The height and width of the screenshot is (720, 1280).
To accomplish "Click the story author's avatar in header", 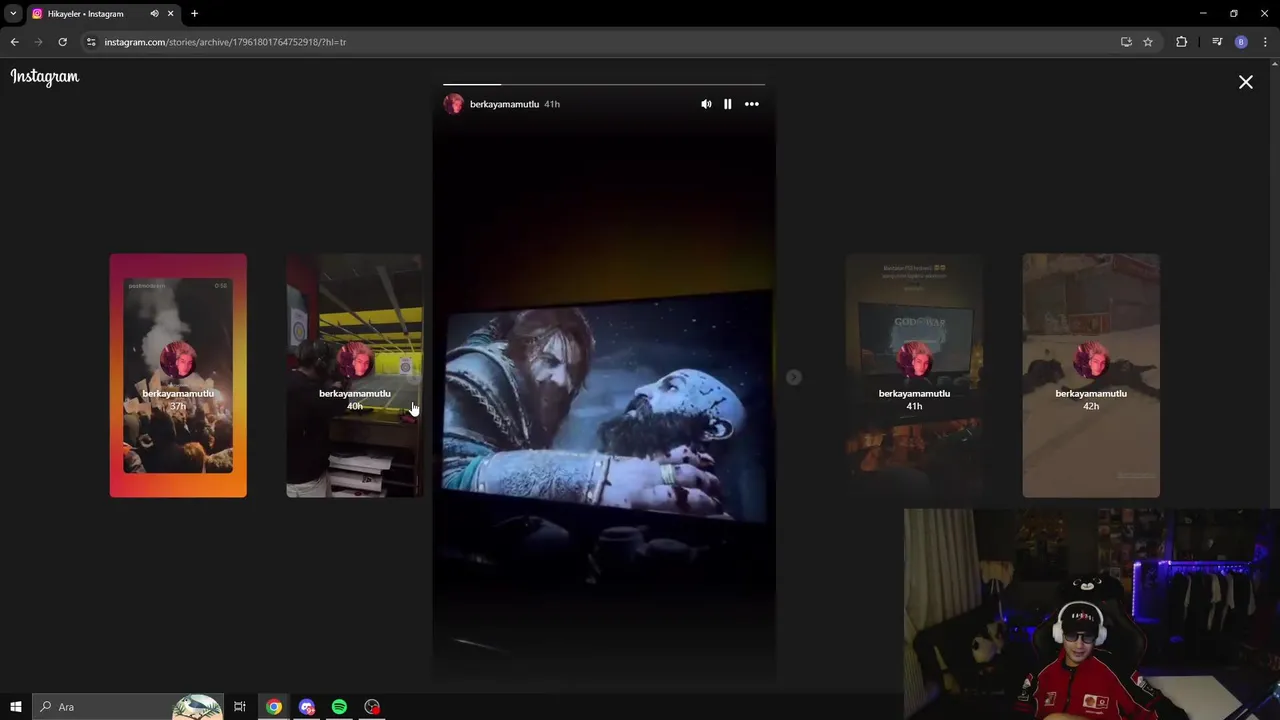I will tap(454, 104).
